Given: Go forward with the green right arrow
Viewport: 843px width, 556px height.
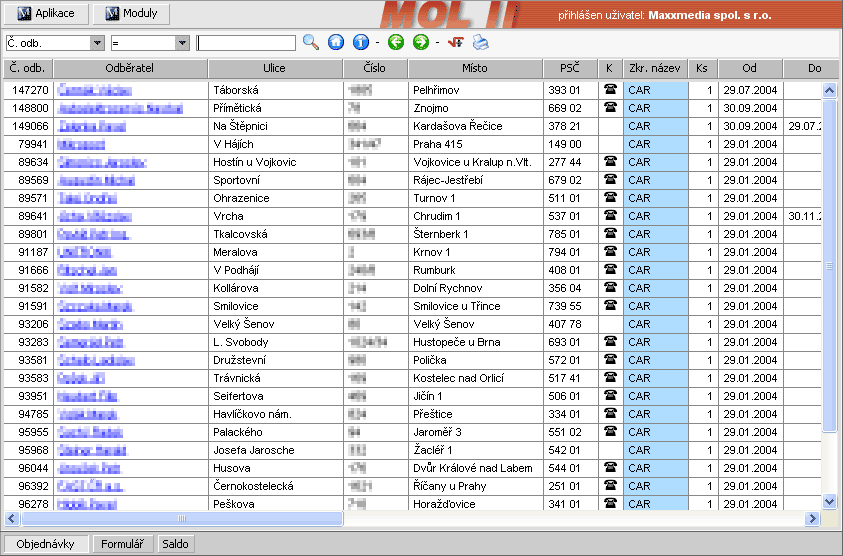Looking at the screenshot, I should (x=420, y=43).
